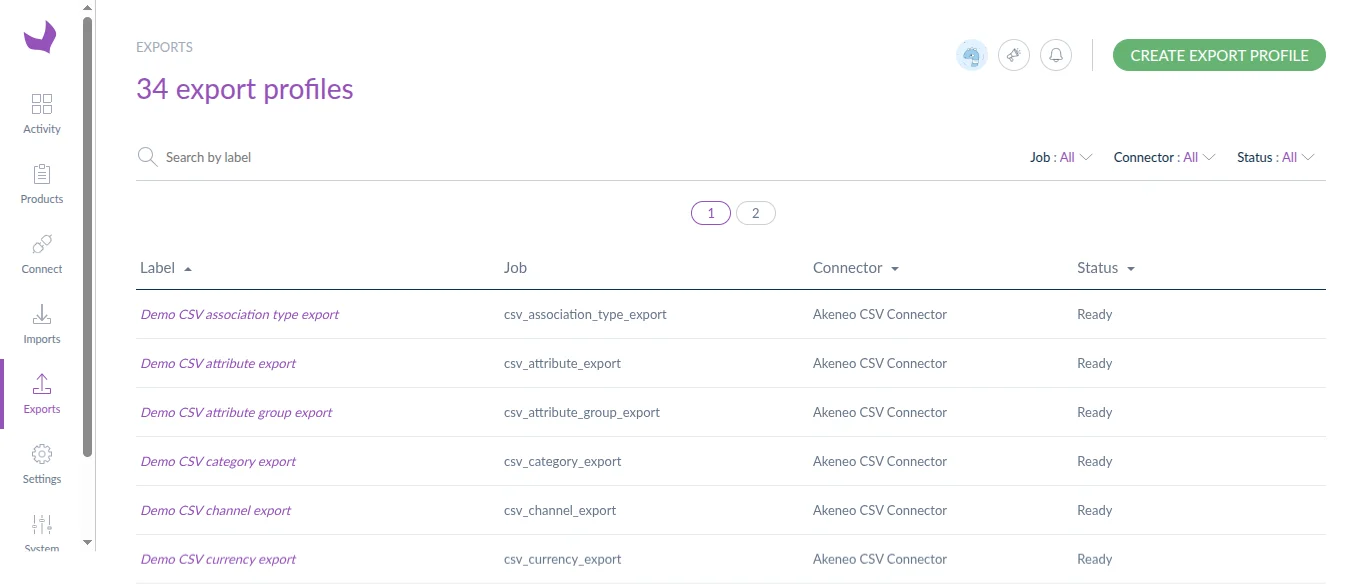Click the Akeneo logo
1366x587 pixels.
click(x=41, y=37)
